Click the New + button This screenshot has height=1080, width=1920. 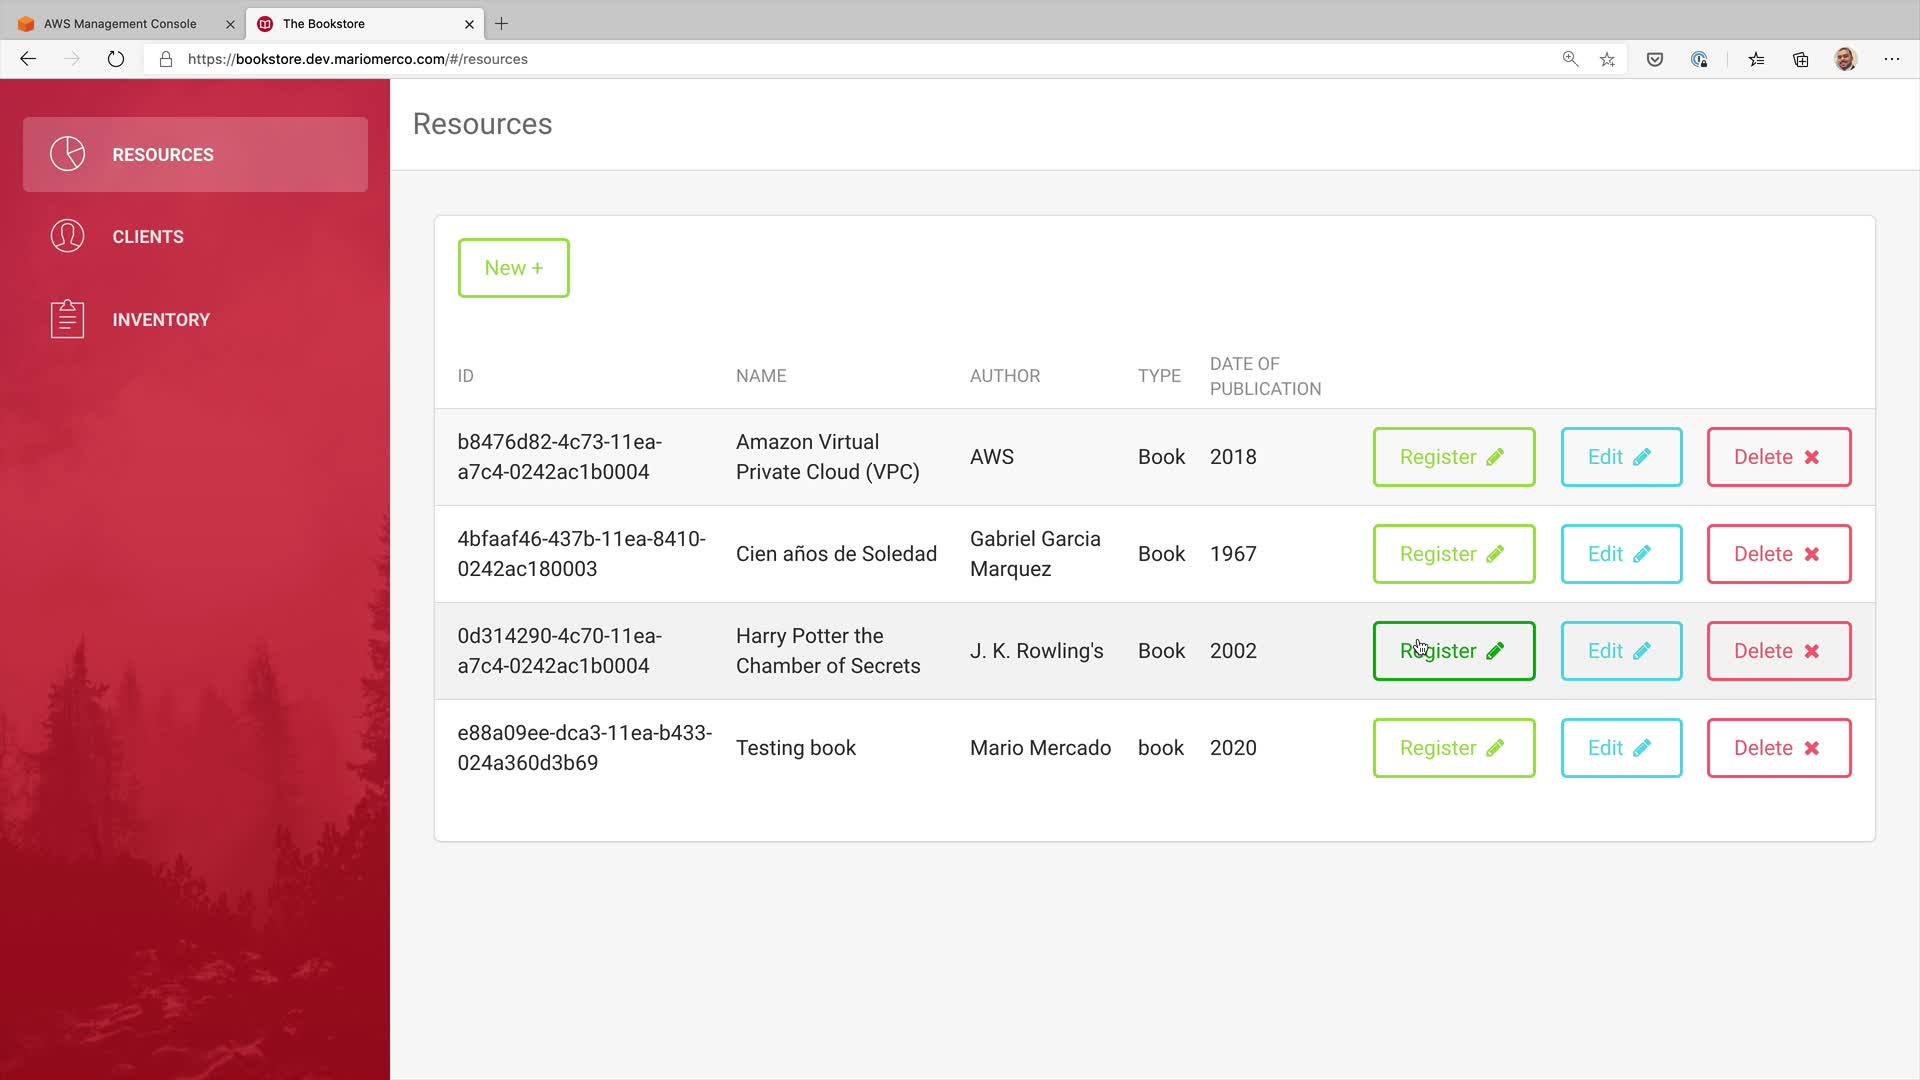click(x=513, y=267)
